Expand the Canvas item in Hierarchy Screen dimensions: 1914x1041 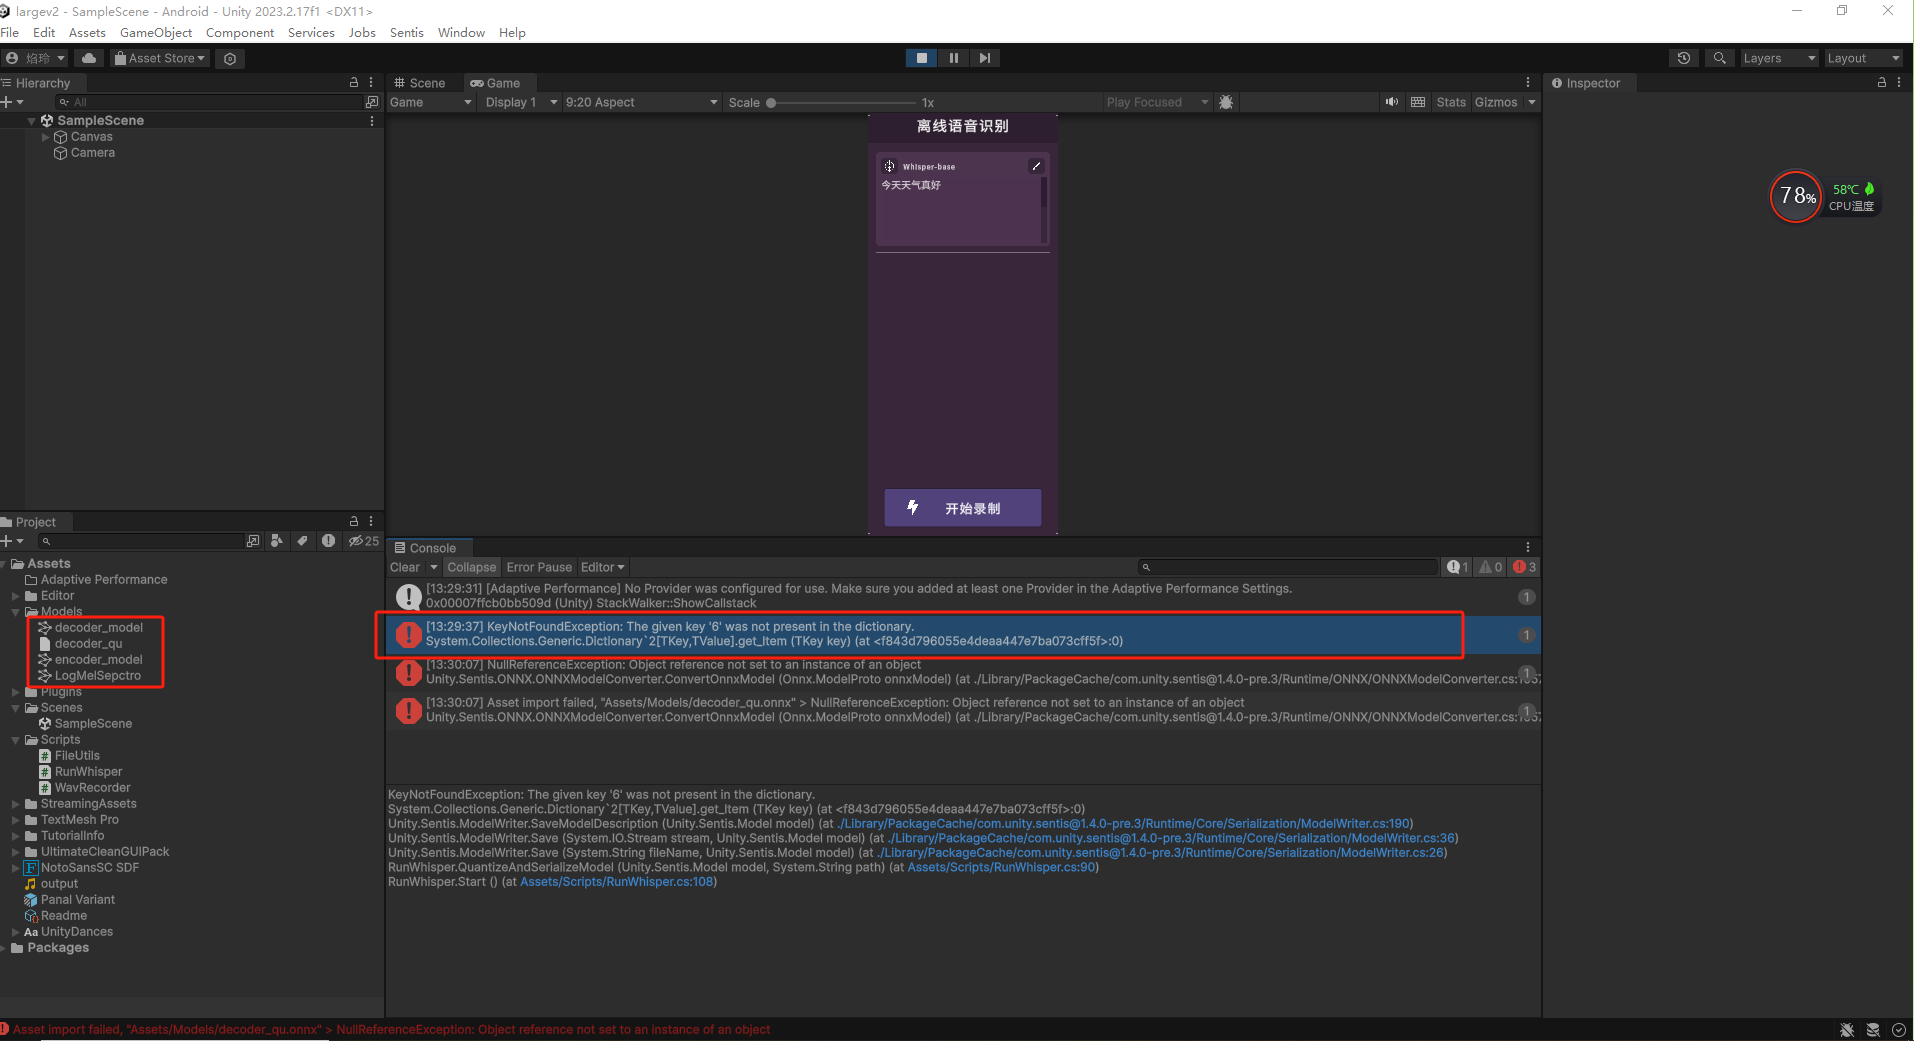click(45, 136)
